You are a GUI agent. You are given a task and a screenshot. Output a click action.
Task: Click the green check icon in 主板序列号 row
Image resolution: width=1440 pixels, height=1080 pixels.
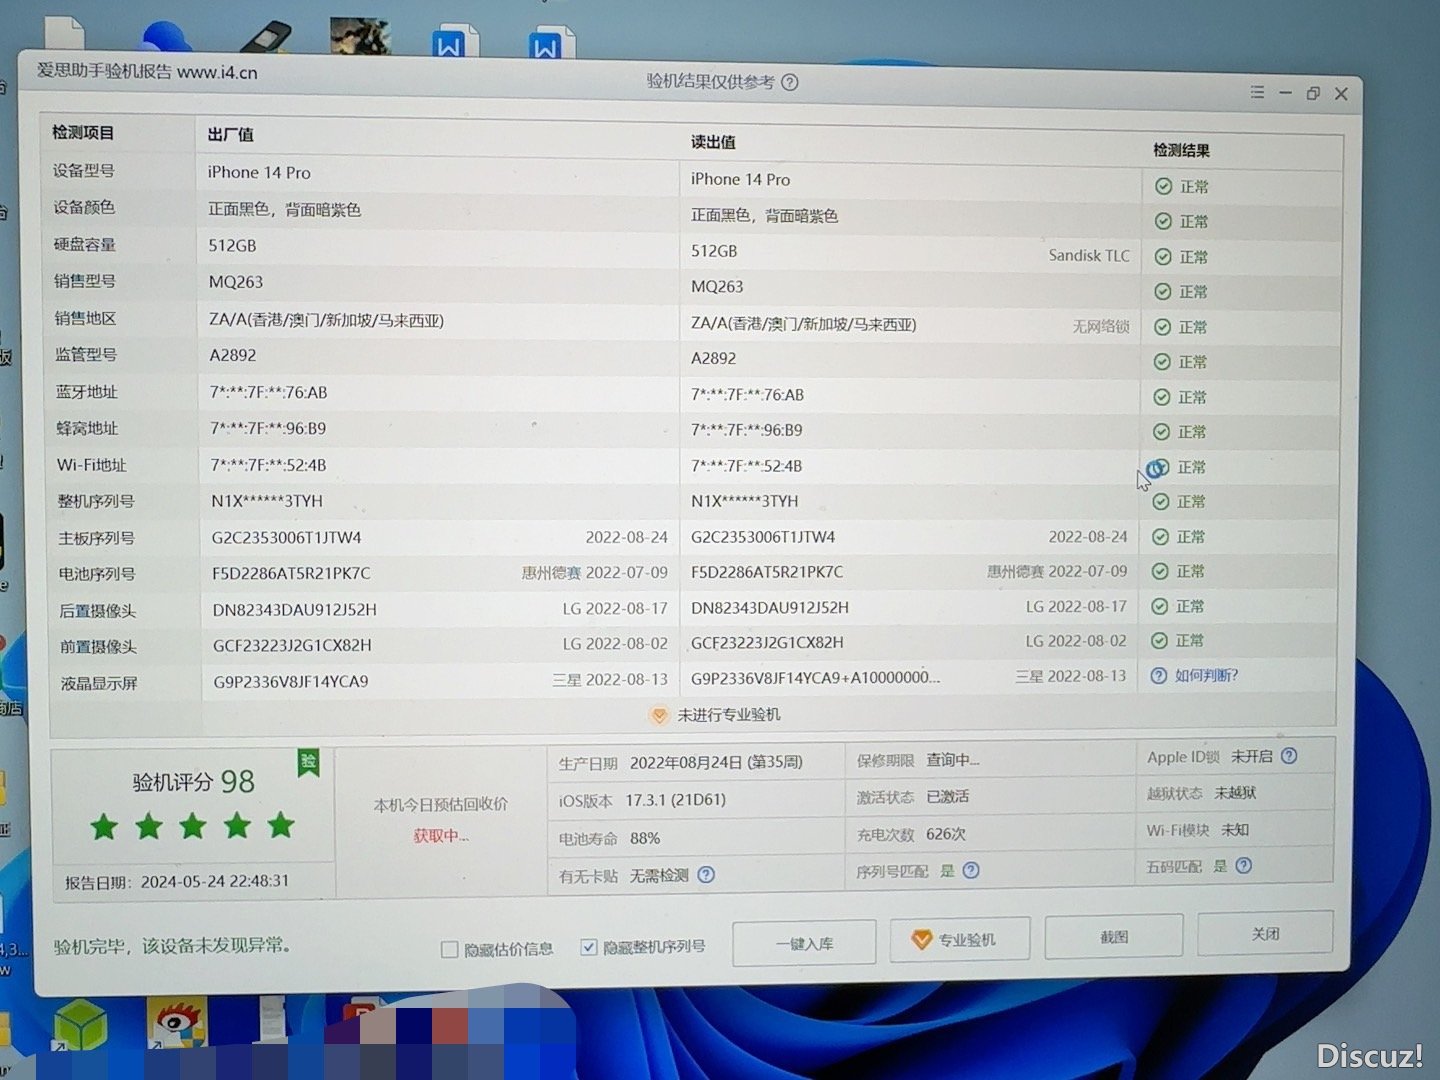[x=1160, y=537]
